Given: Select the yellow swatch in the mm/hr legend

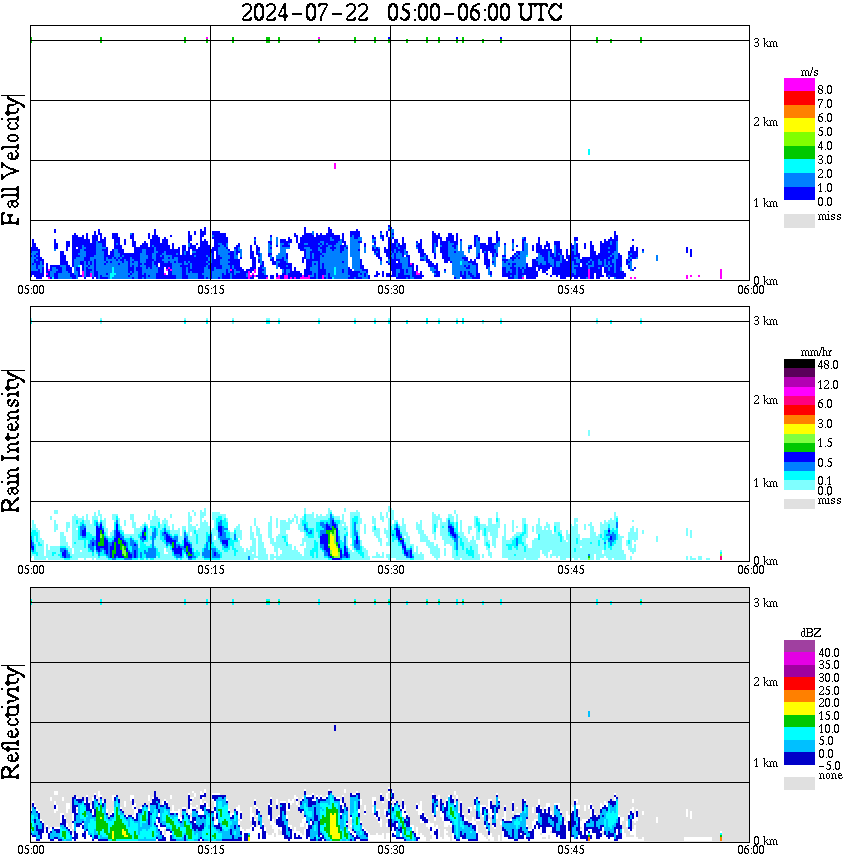Looking at the screenshot, I should point(799,429).
